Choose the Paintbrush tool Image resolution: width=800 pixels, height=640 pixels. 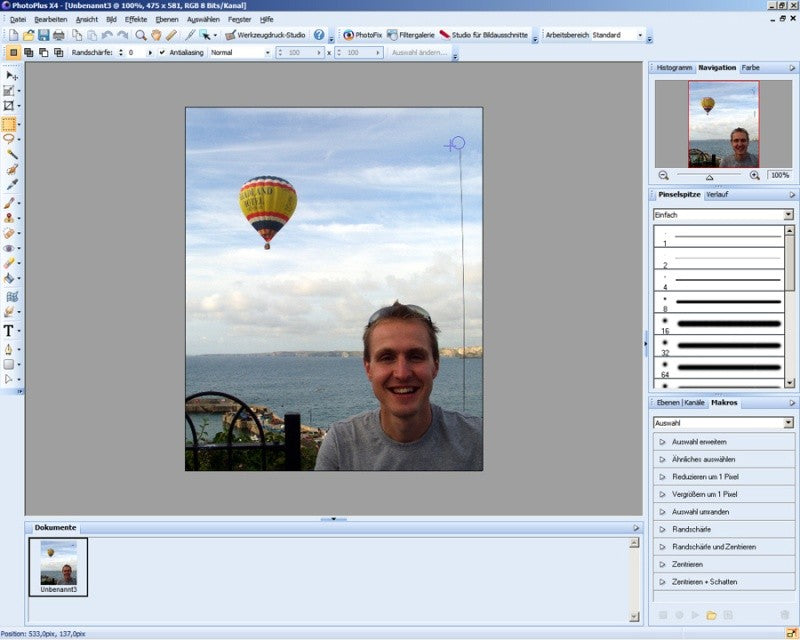tap(9, 203)
